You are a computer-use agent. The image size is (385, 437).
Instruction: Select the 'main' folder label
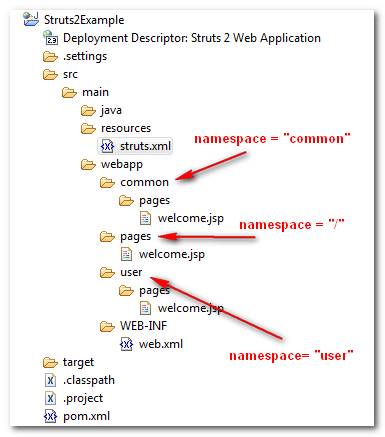tap(95, 92)
